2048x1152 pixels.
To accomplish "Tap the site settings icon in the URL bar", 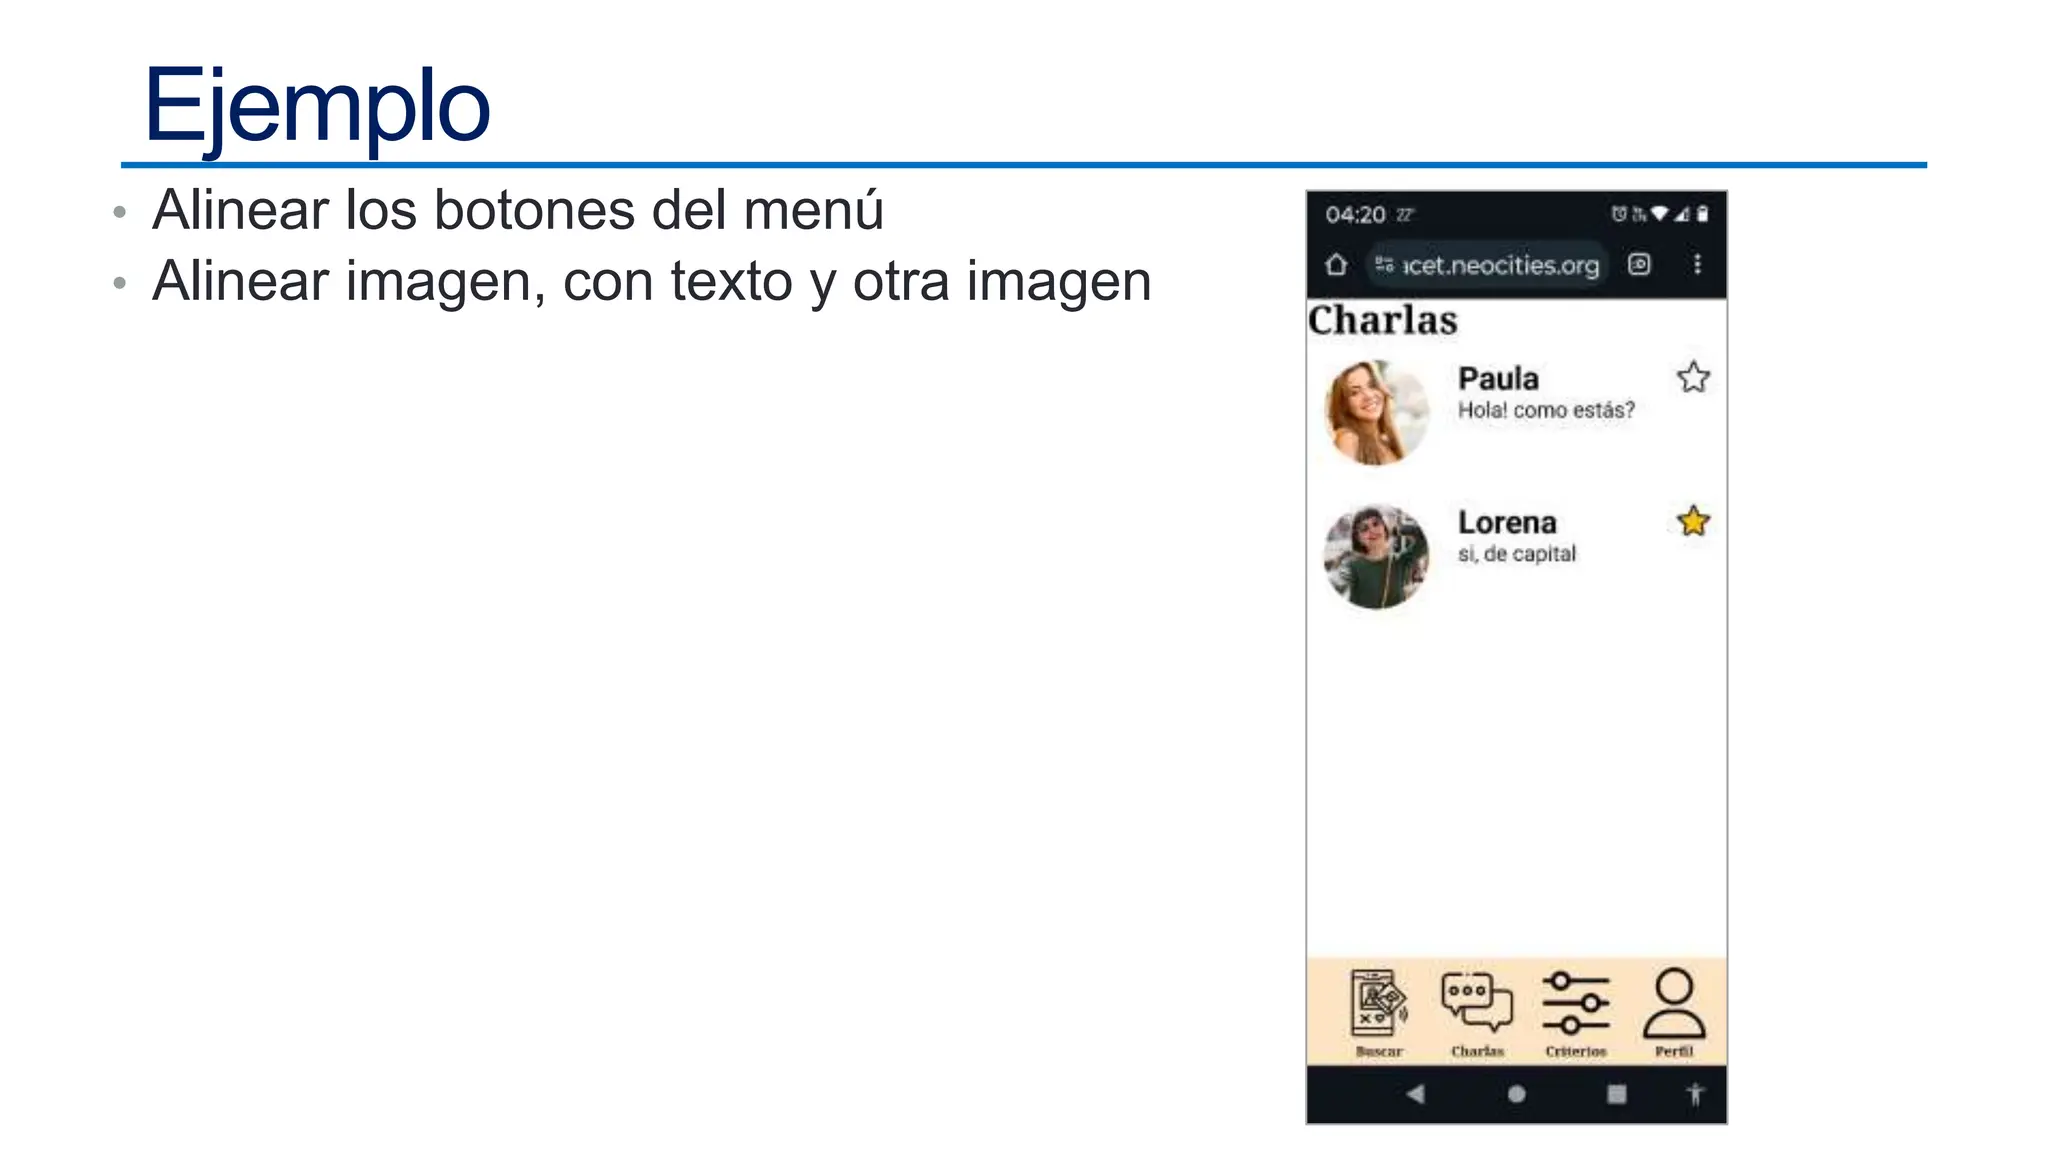I will 1384,265.
